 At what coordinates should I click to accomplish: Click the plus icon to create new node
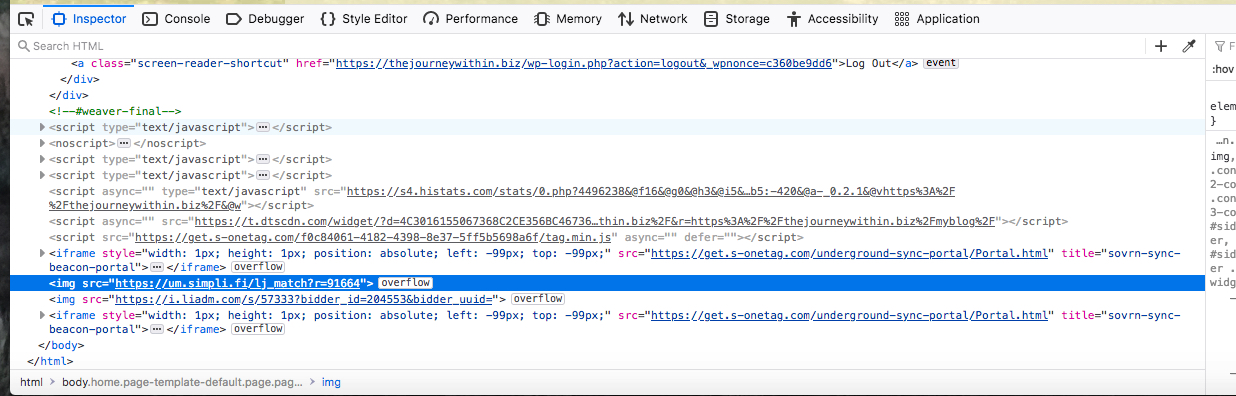pyautogui.click(x=1161, y=46)
